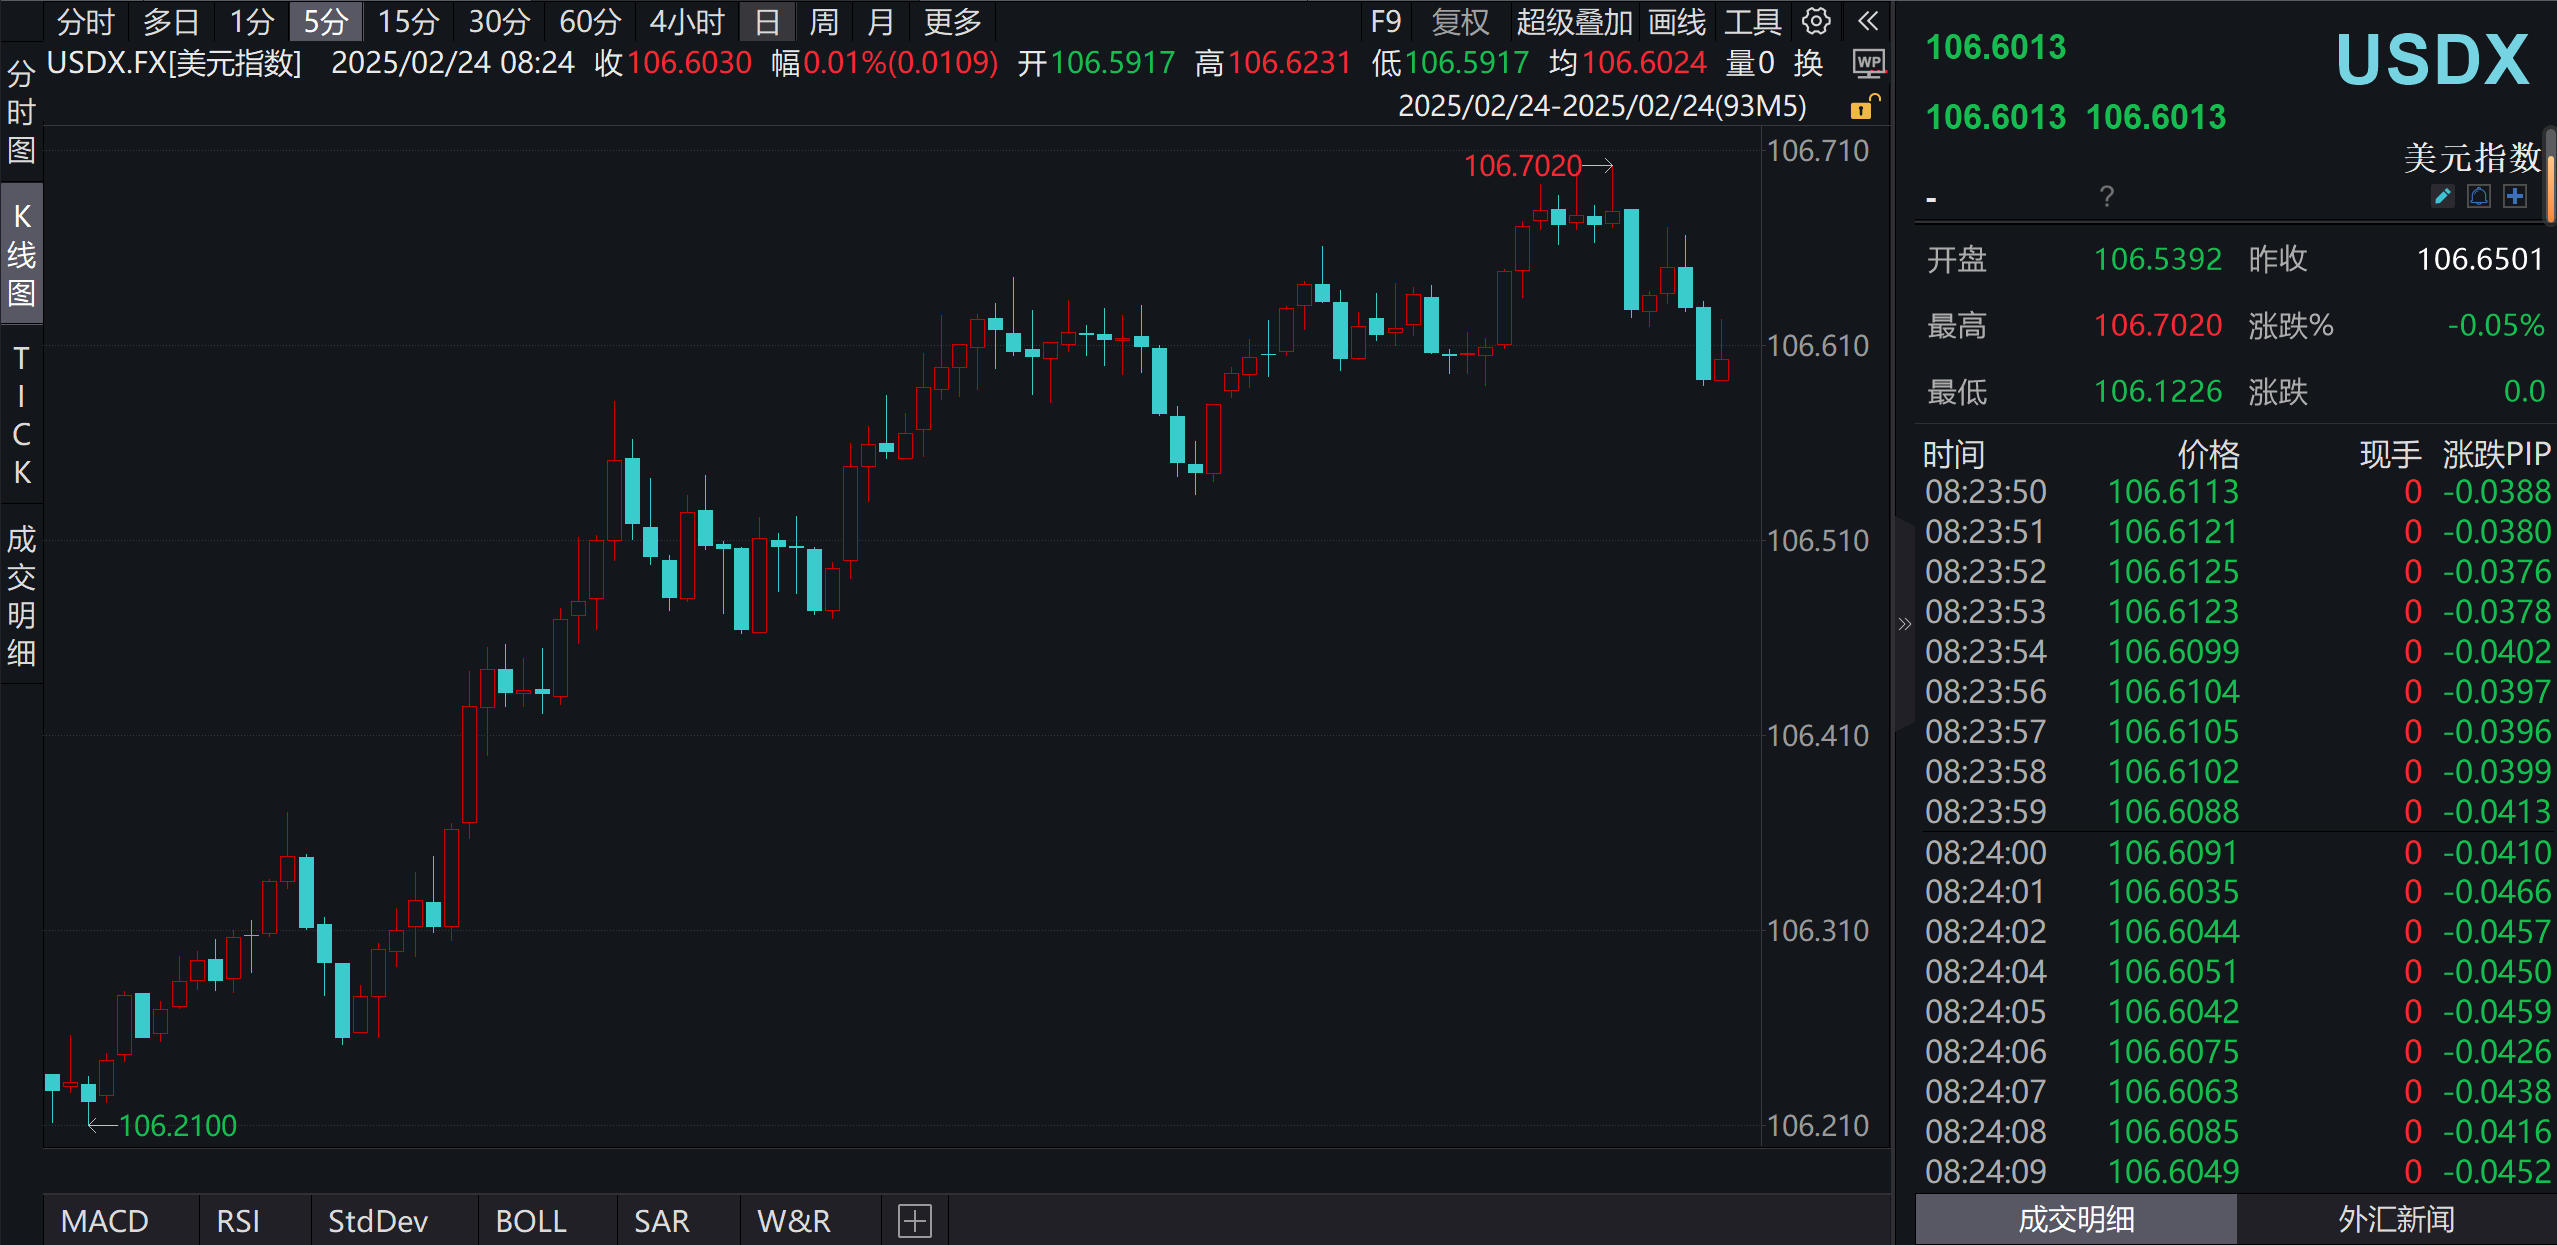Click the blue pencil edit icon
Image resolution: width=2557 pixels, height=1245 pixels.
[2442, 196]
